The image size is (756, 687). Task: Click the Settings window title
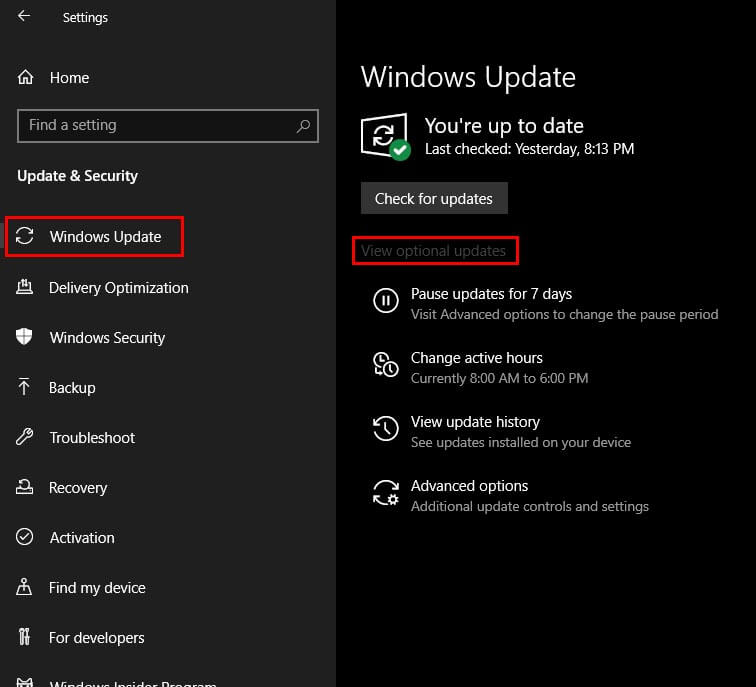point(85,18)
